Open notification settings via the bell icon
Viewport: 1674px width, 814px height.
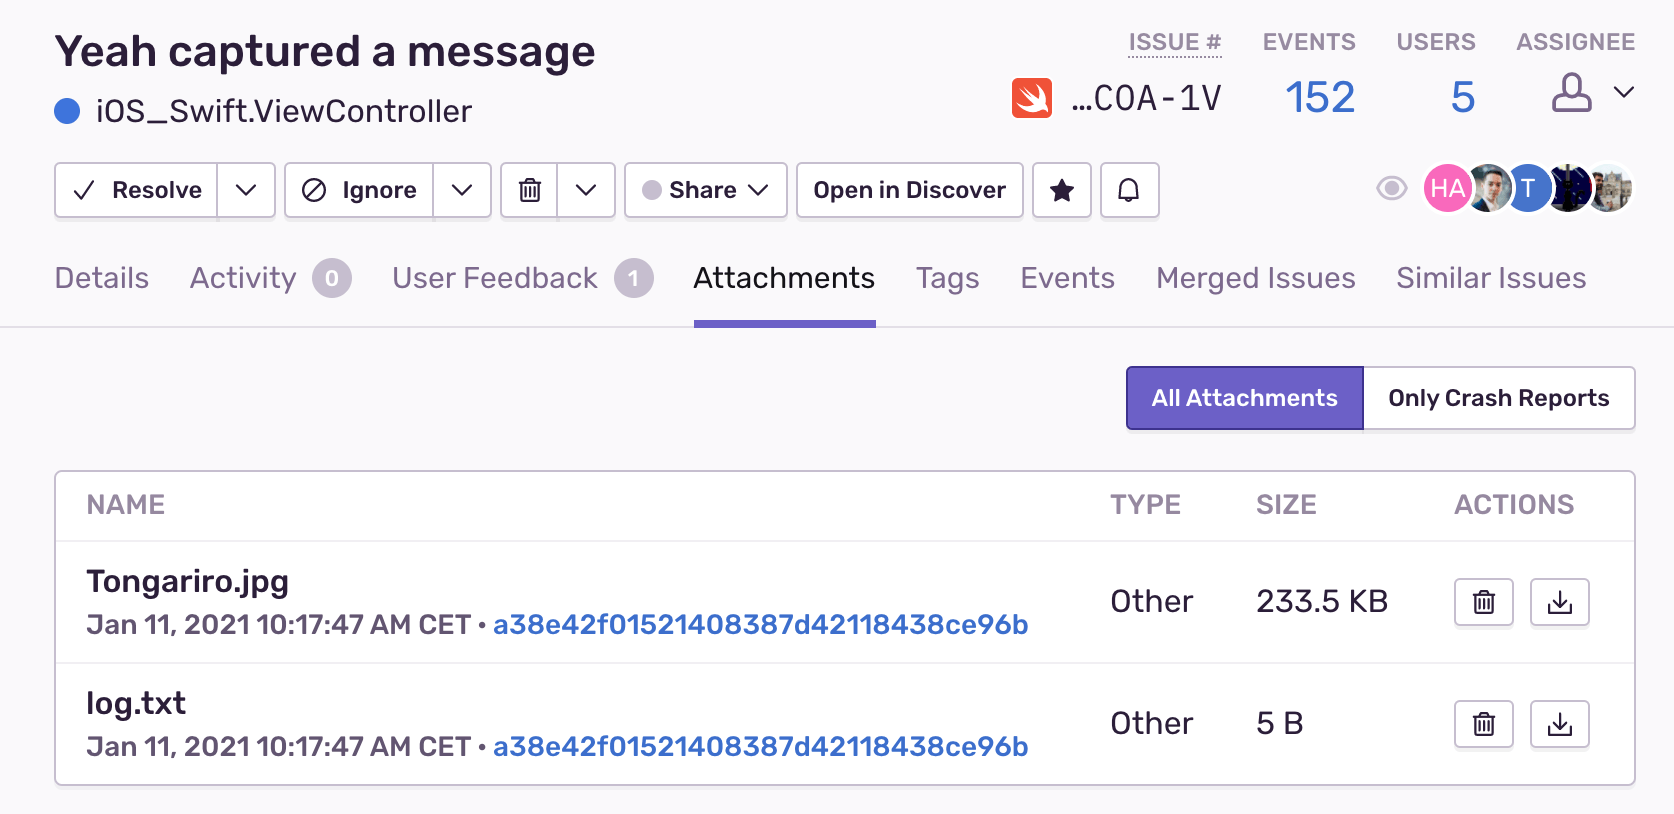(x=1129, y=190)
